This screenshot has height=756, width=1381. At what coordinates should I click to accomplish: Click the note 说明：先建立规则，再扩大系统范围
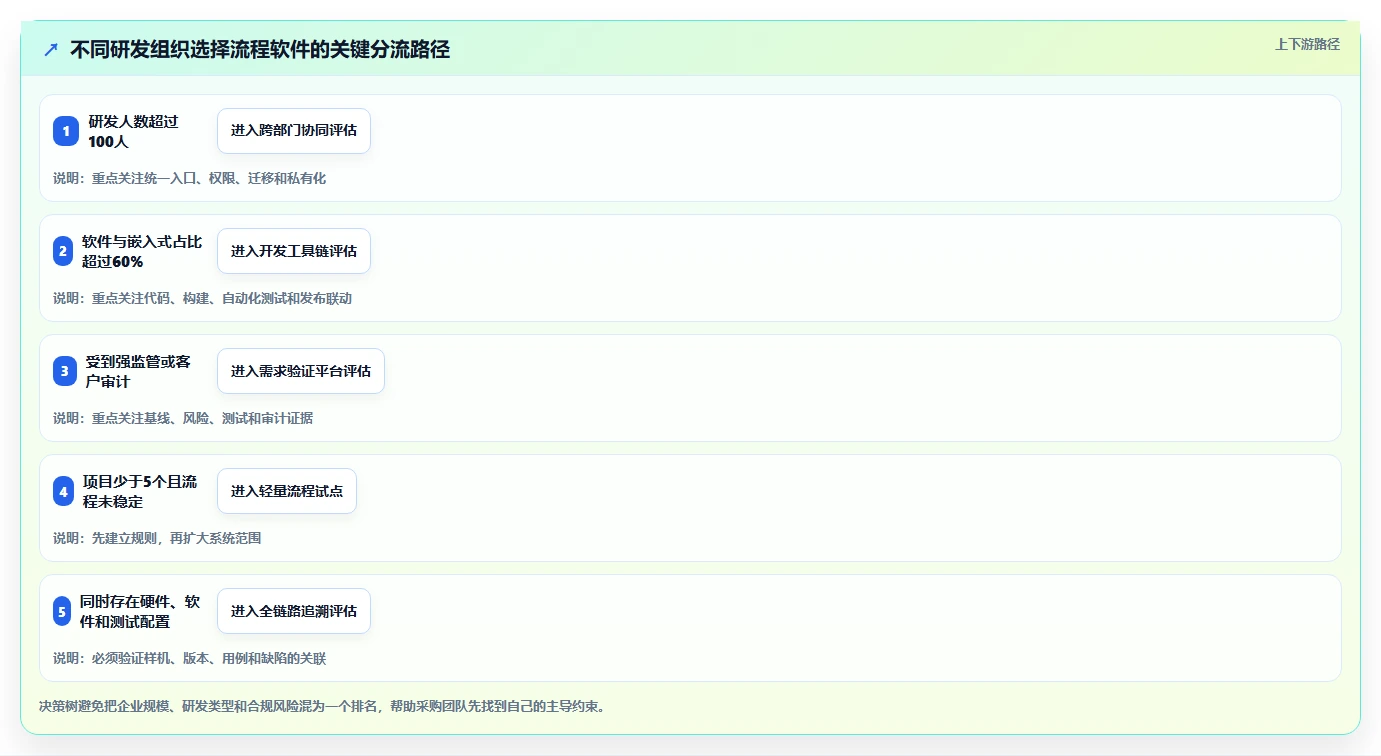pyautogui.click(x=157, y=538)
